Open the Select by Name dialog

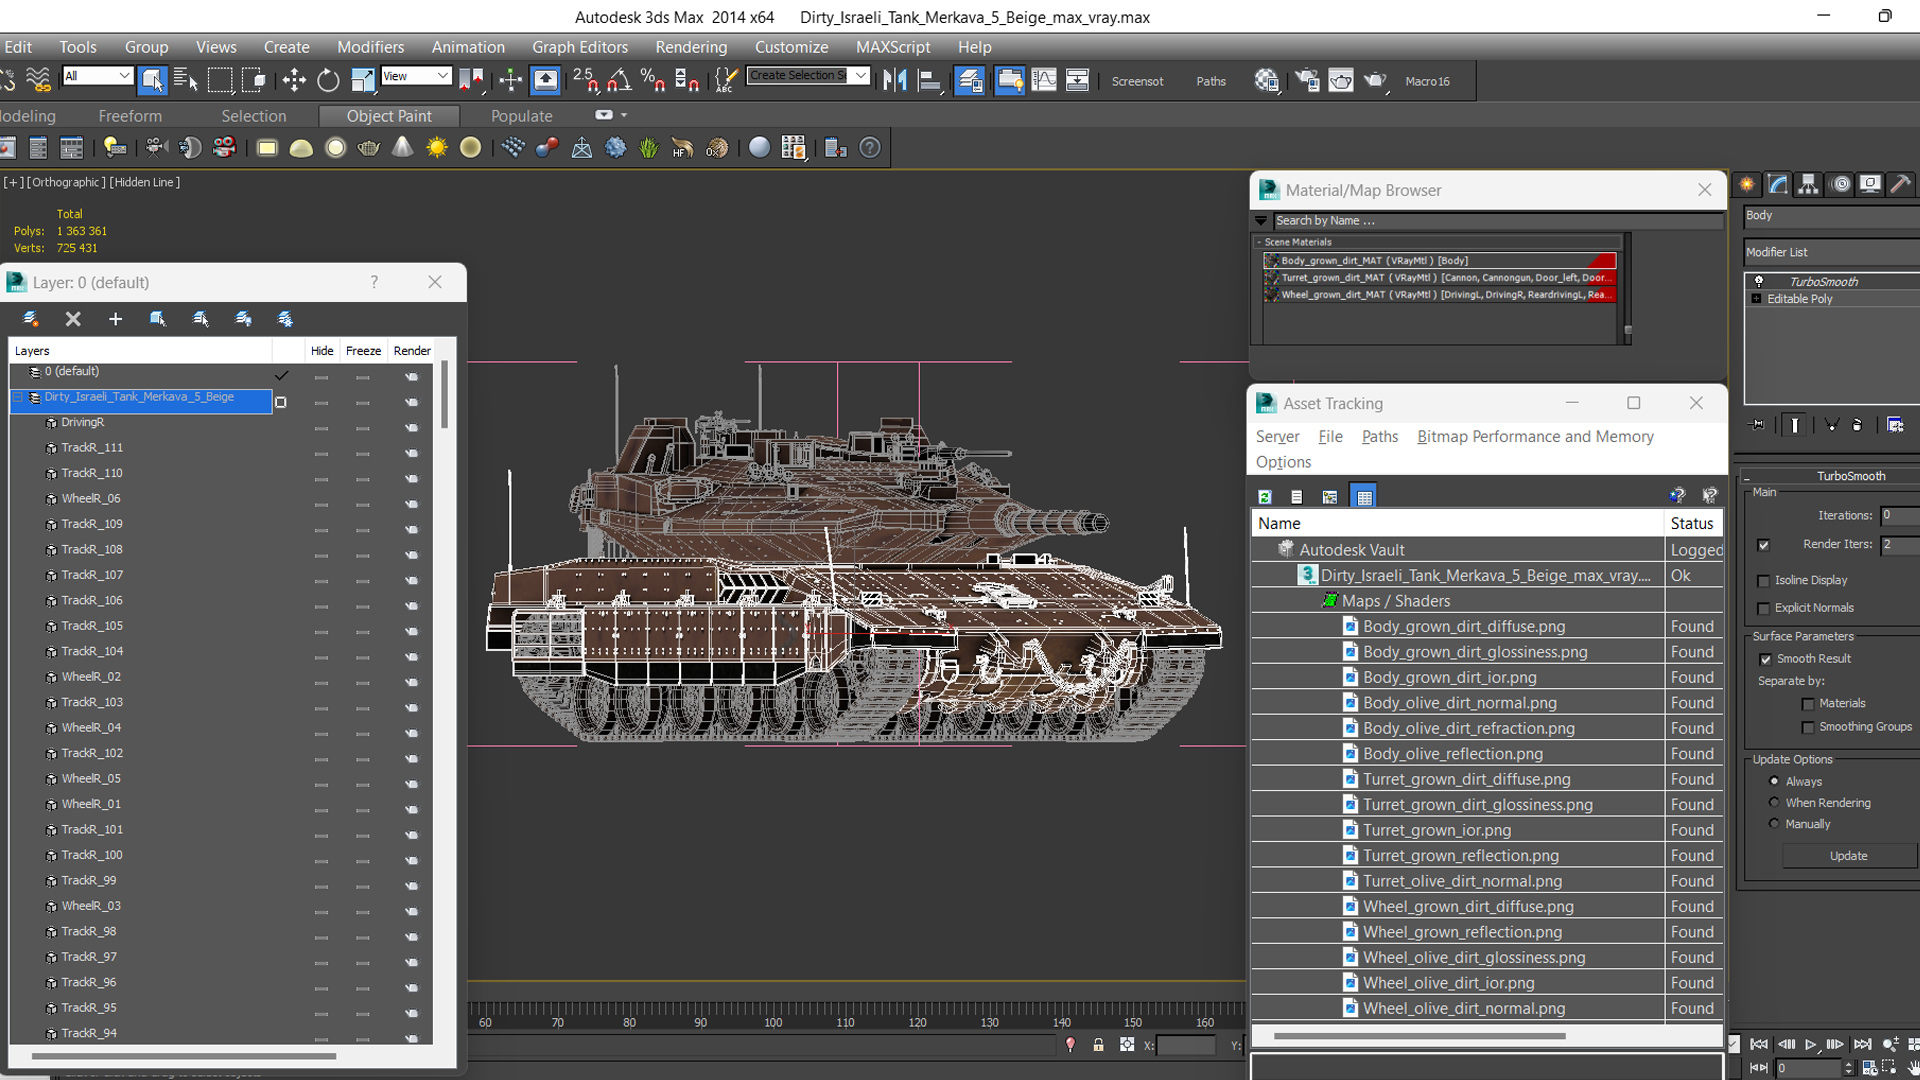click(x=186, y=80)
